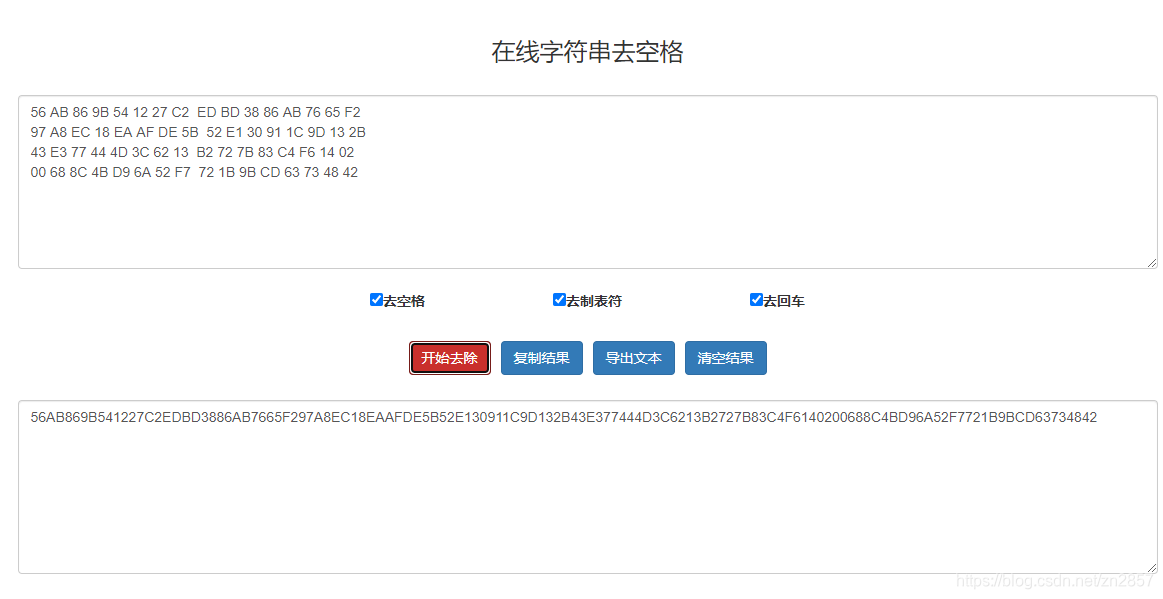Click the 去制表符 label text

(594, 301)
